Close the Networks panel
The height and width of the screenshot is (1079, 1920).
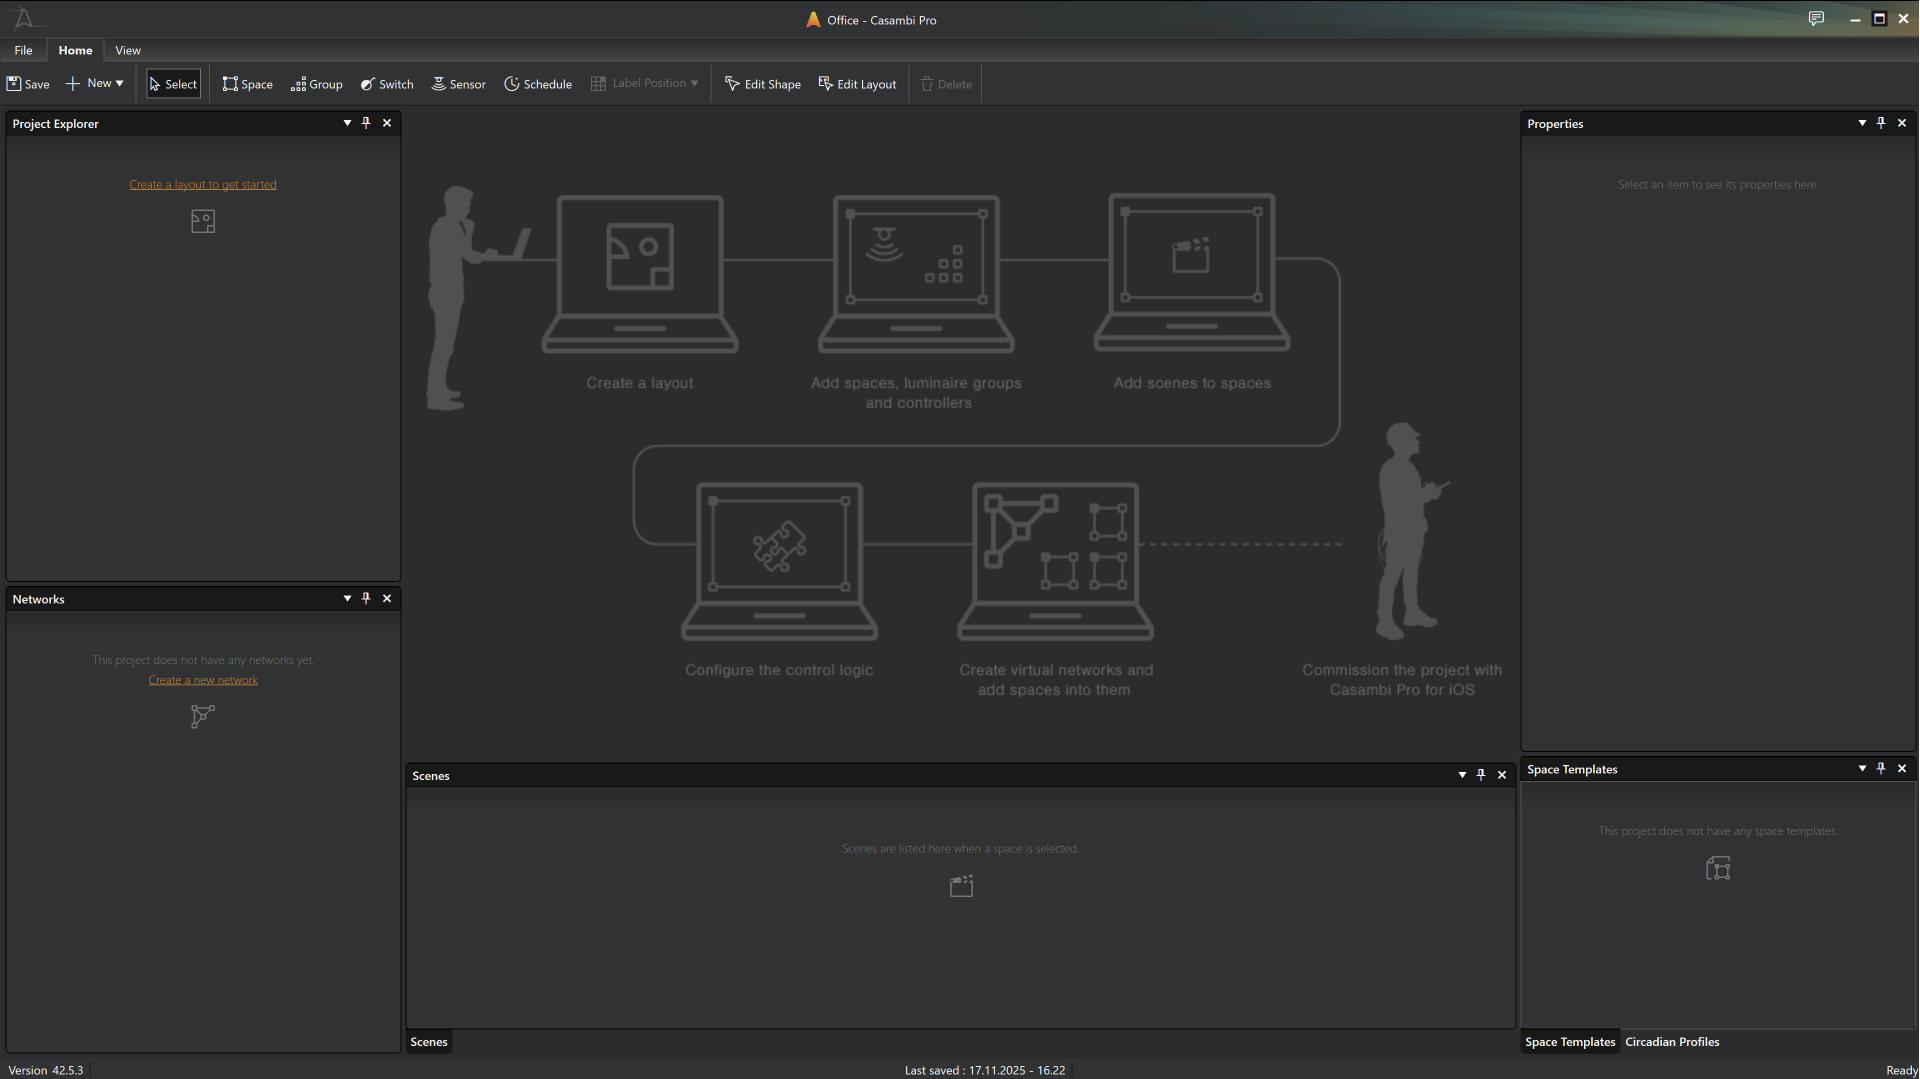coord(387,598)
